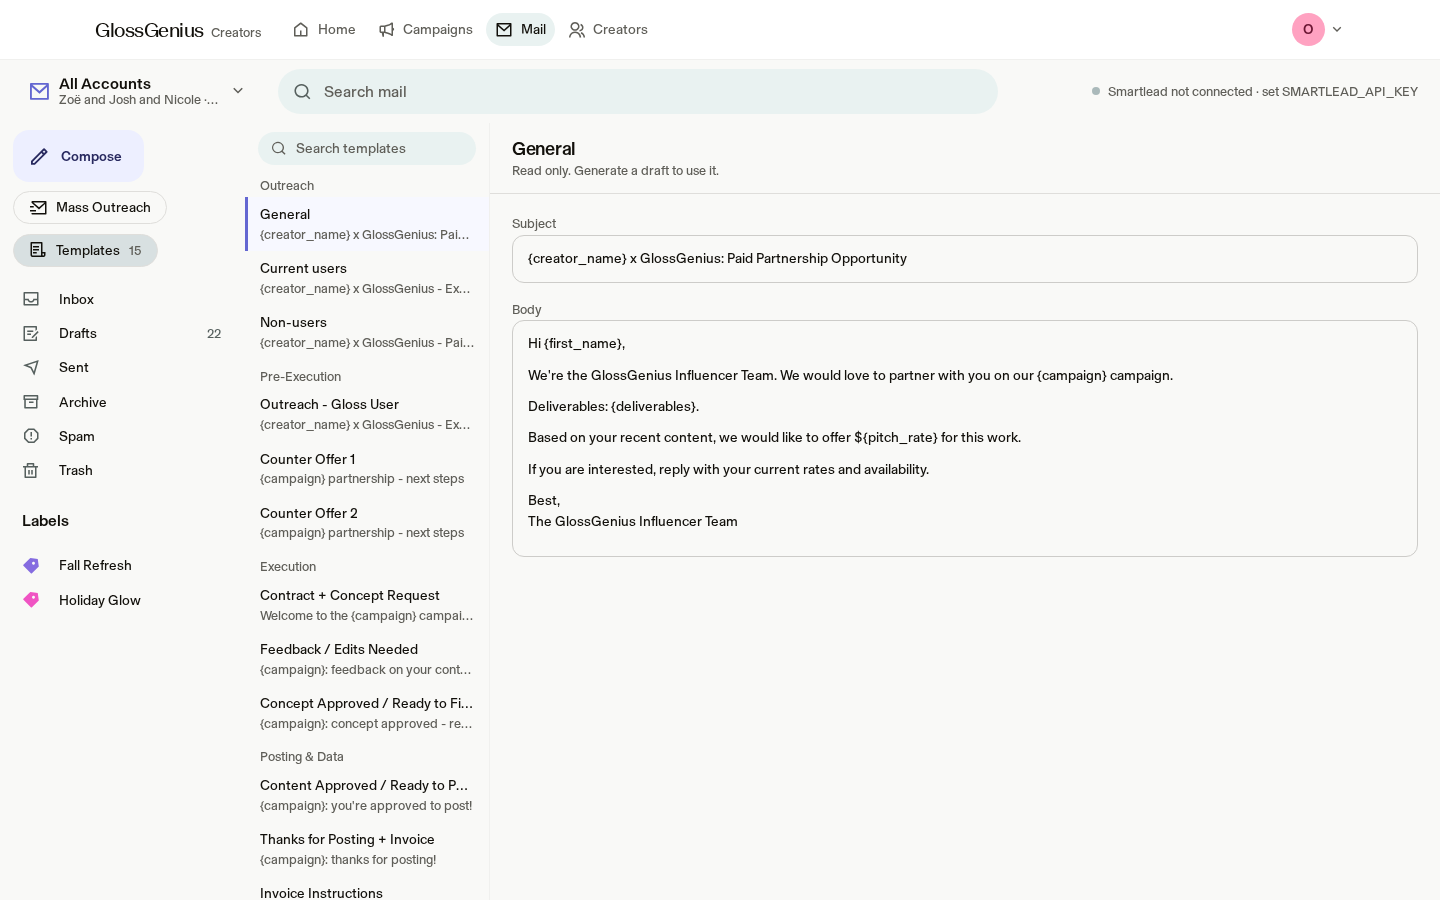Expand the All Accounts chevron dropdown
The height and width of the screenshot is (900, 1440).
[x=238, y=91]
